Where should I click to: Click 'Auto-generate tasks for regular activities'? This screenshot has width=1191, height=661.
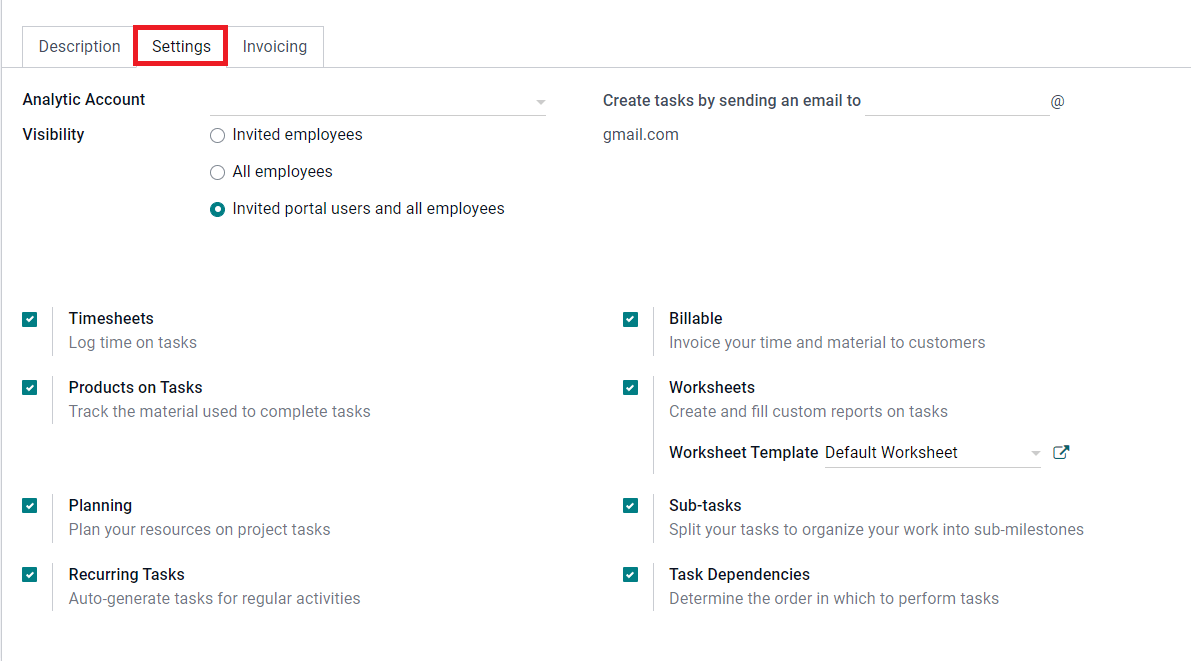214,599
